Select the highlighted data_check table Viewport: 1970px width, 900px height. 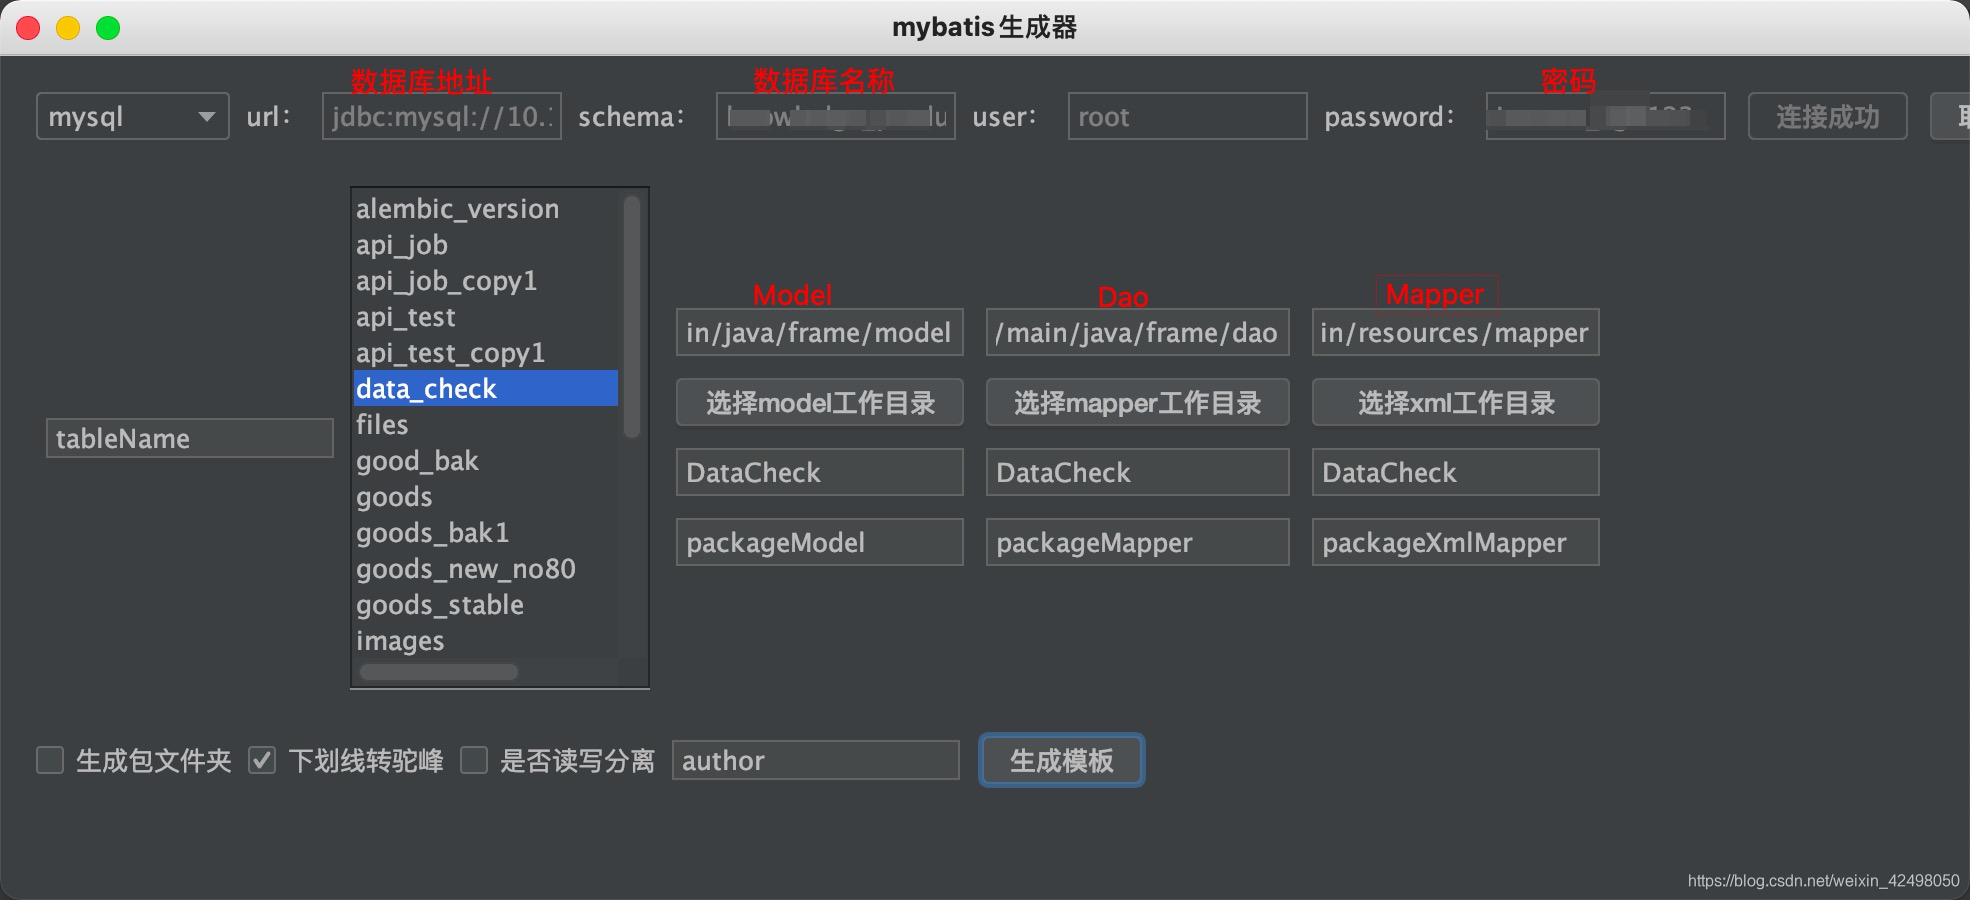point(486,388)
